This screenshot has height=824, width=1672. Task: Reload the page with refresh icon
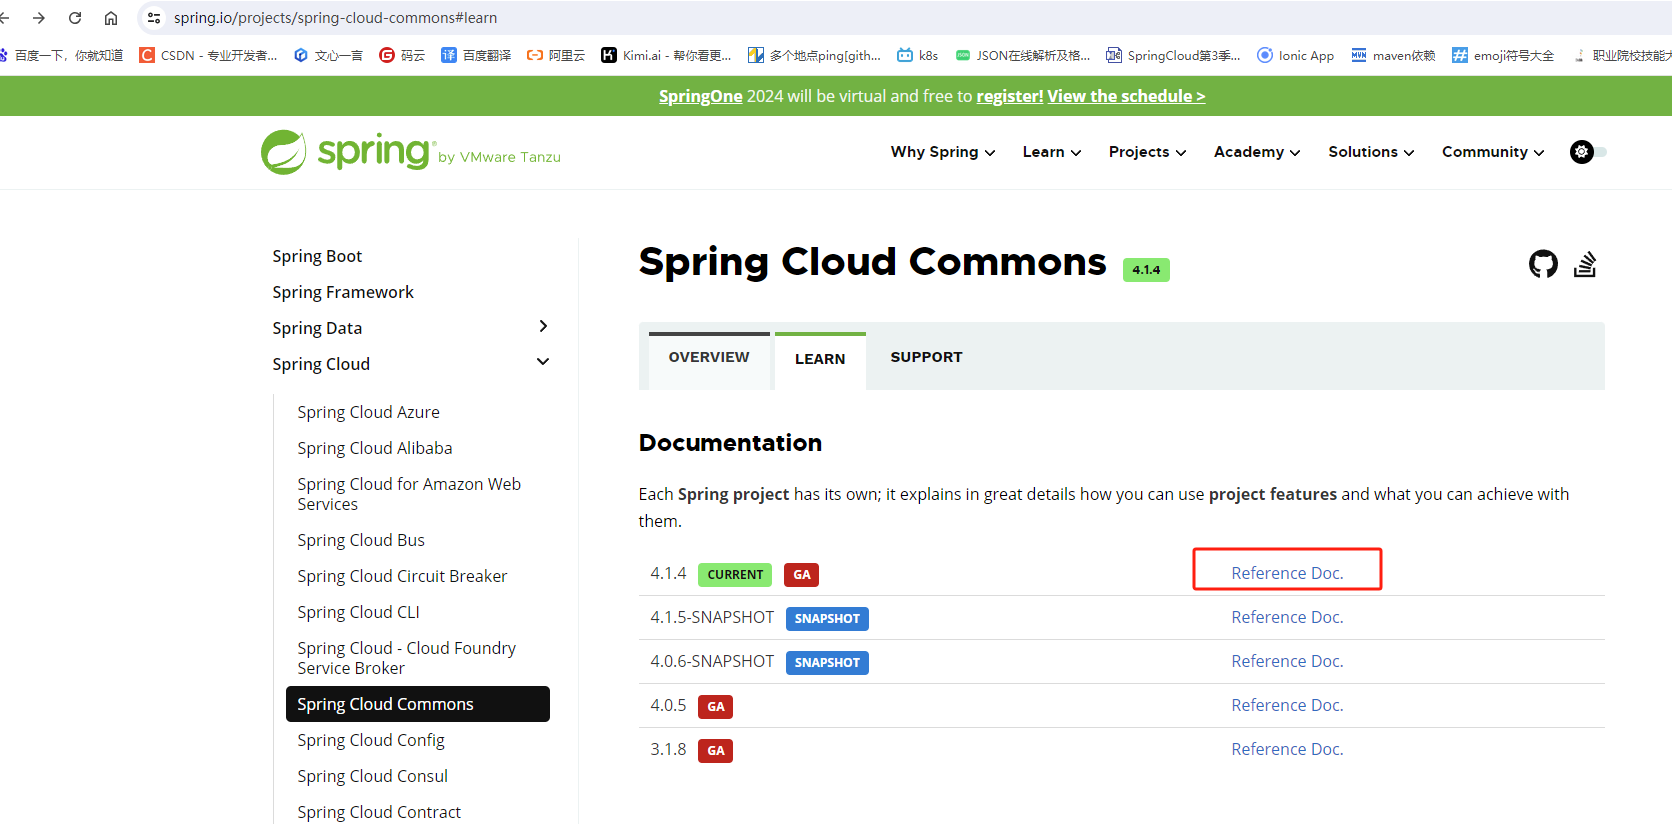pos(75,18)
